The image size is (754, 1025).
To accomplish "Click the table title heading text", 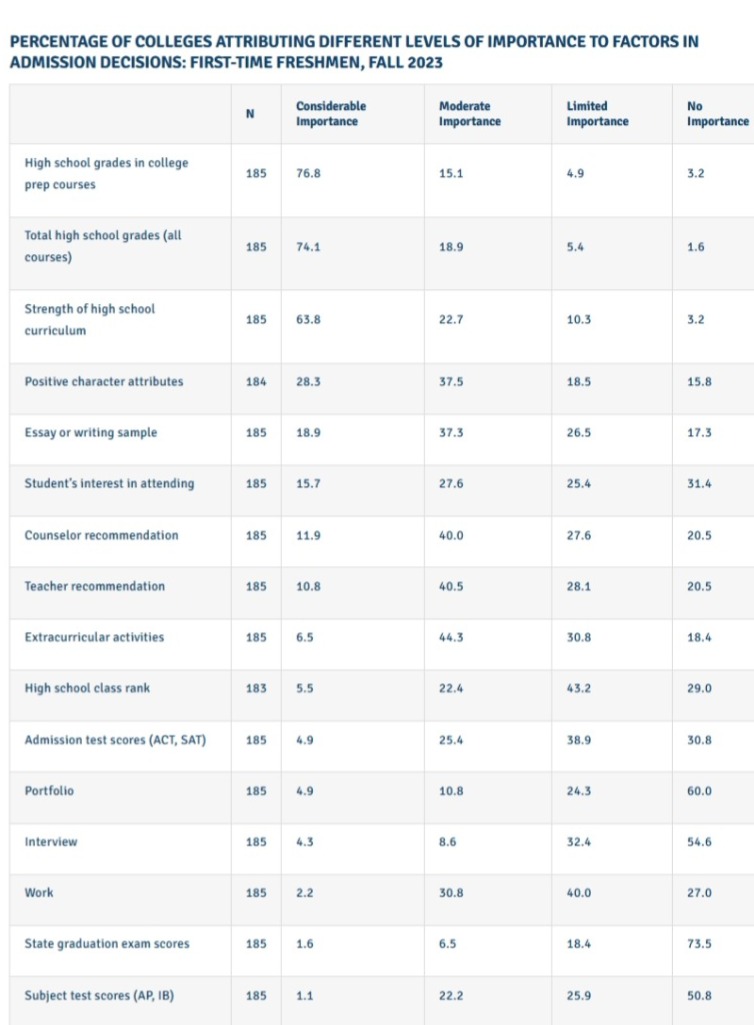I will [353, 51].
